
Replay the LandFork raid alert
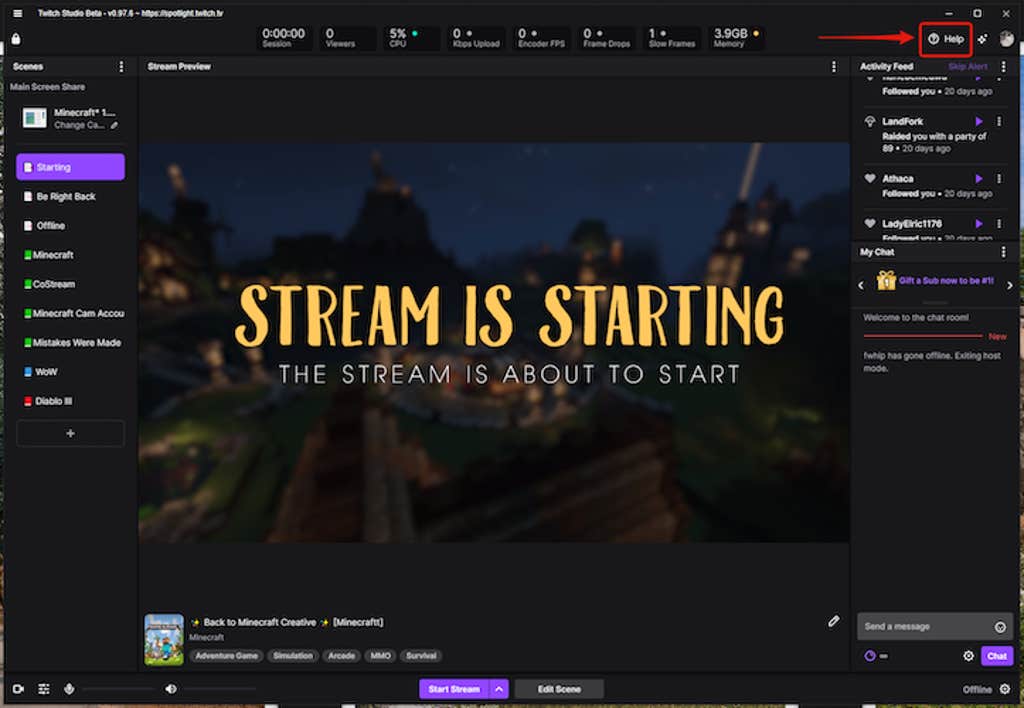tap(979, 122)
